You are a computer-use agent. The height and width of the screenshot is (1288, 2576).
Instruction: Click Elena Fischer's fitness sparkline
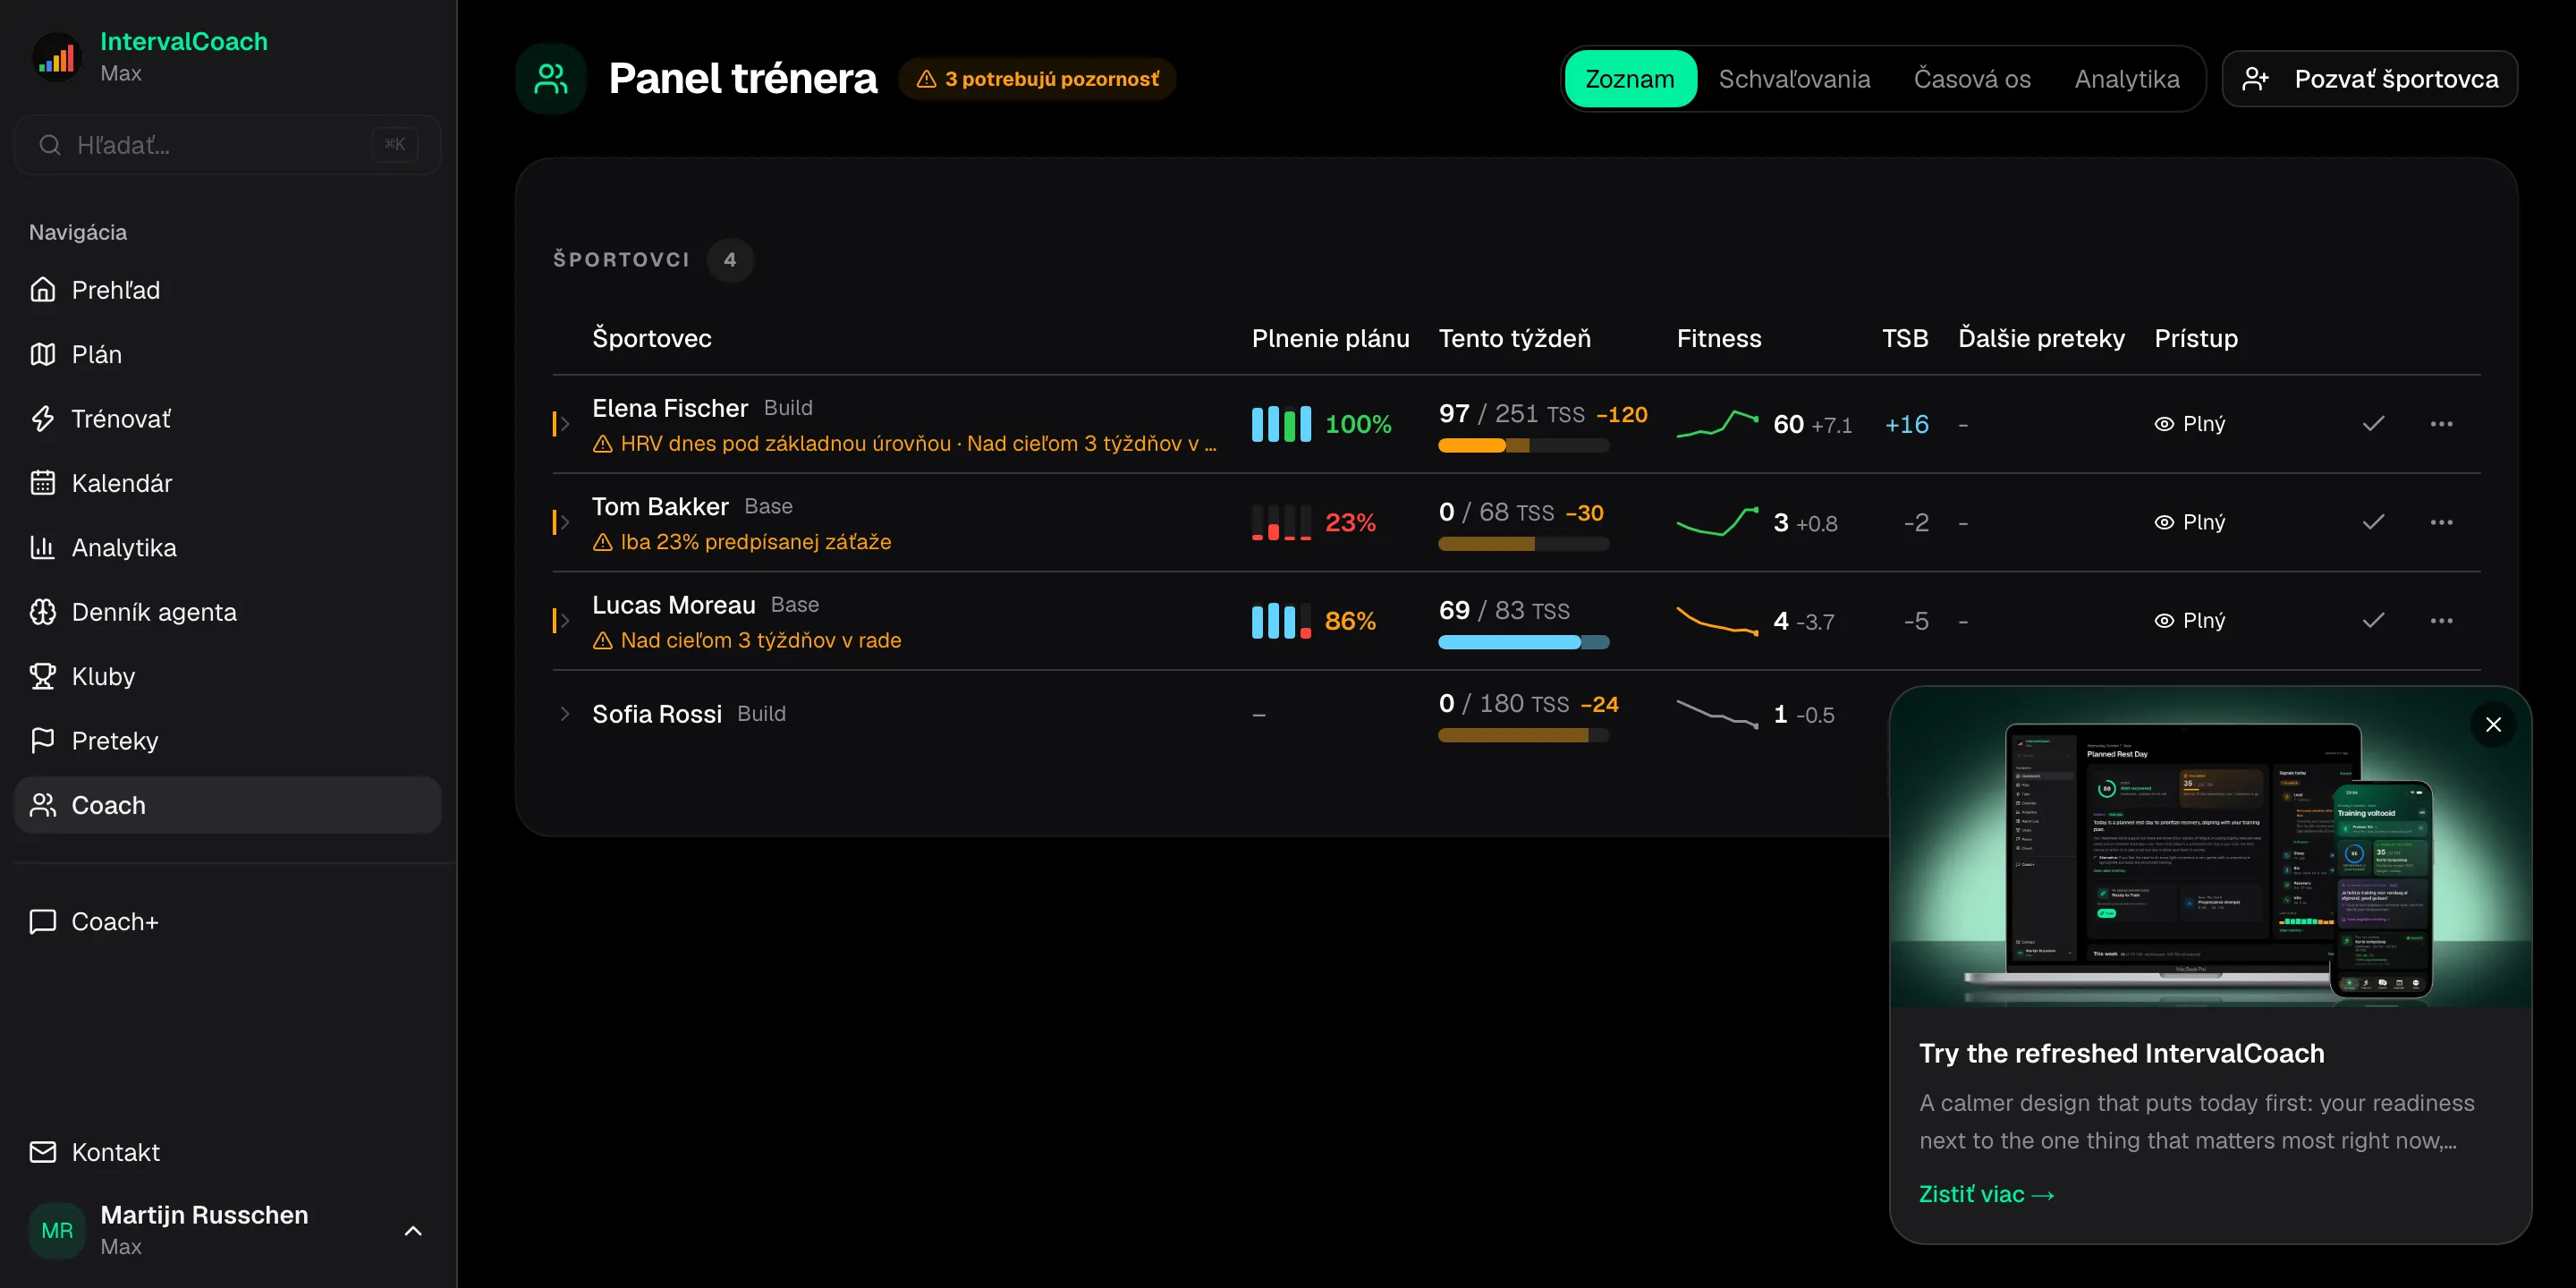tap(1717, 424)
